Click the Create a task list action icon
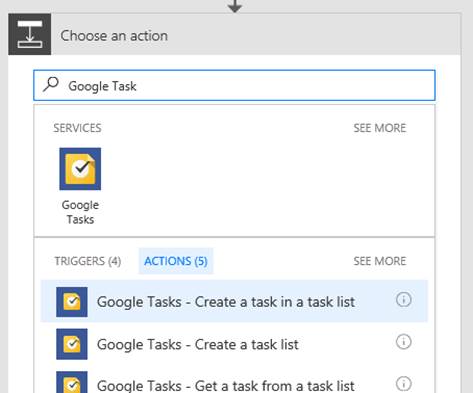The image size is (473, 393). [x=72, y=344]
